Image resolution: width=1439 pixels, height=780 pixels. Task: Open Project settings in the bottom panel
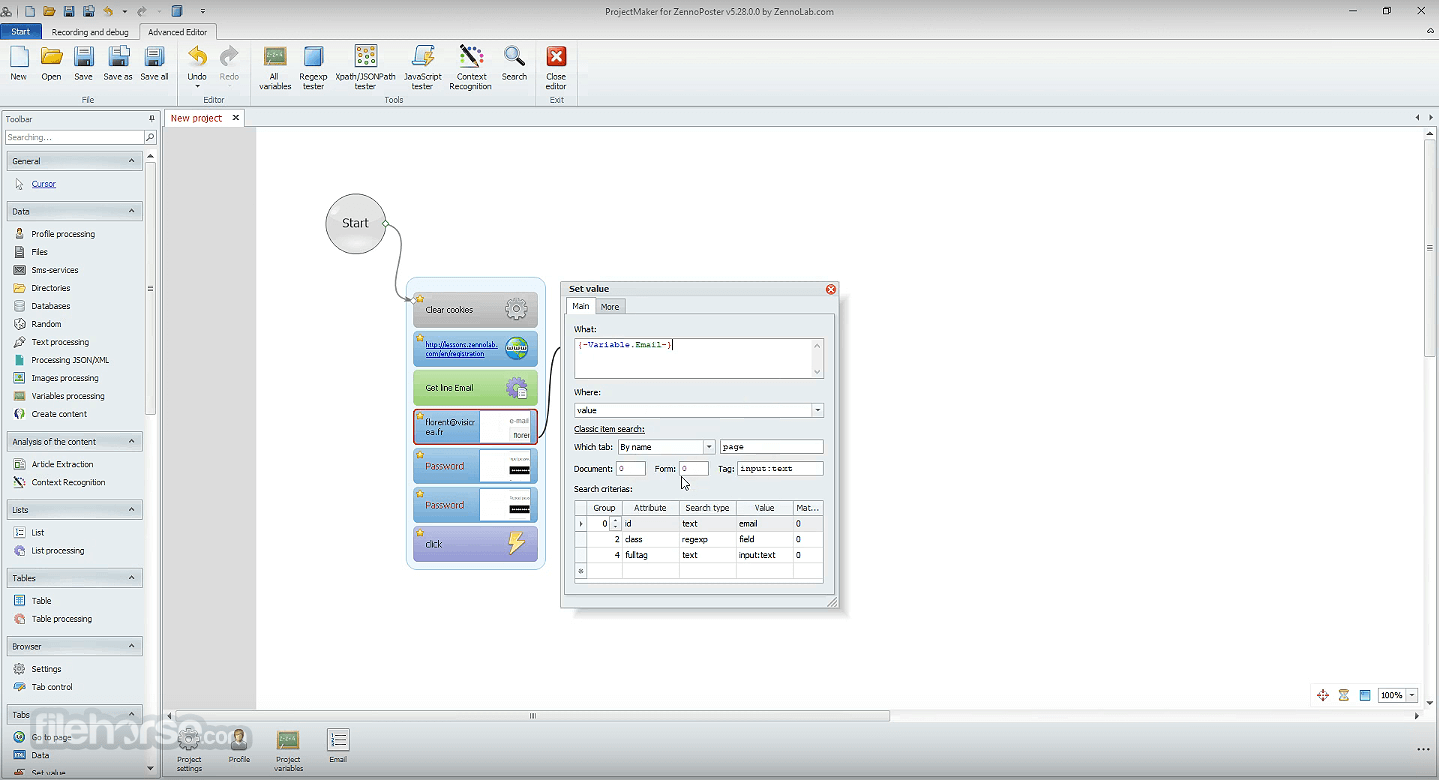(x=189, y=750)
